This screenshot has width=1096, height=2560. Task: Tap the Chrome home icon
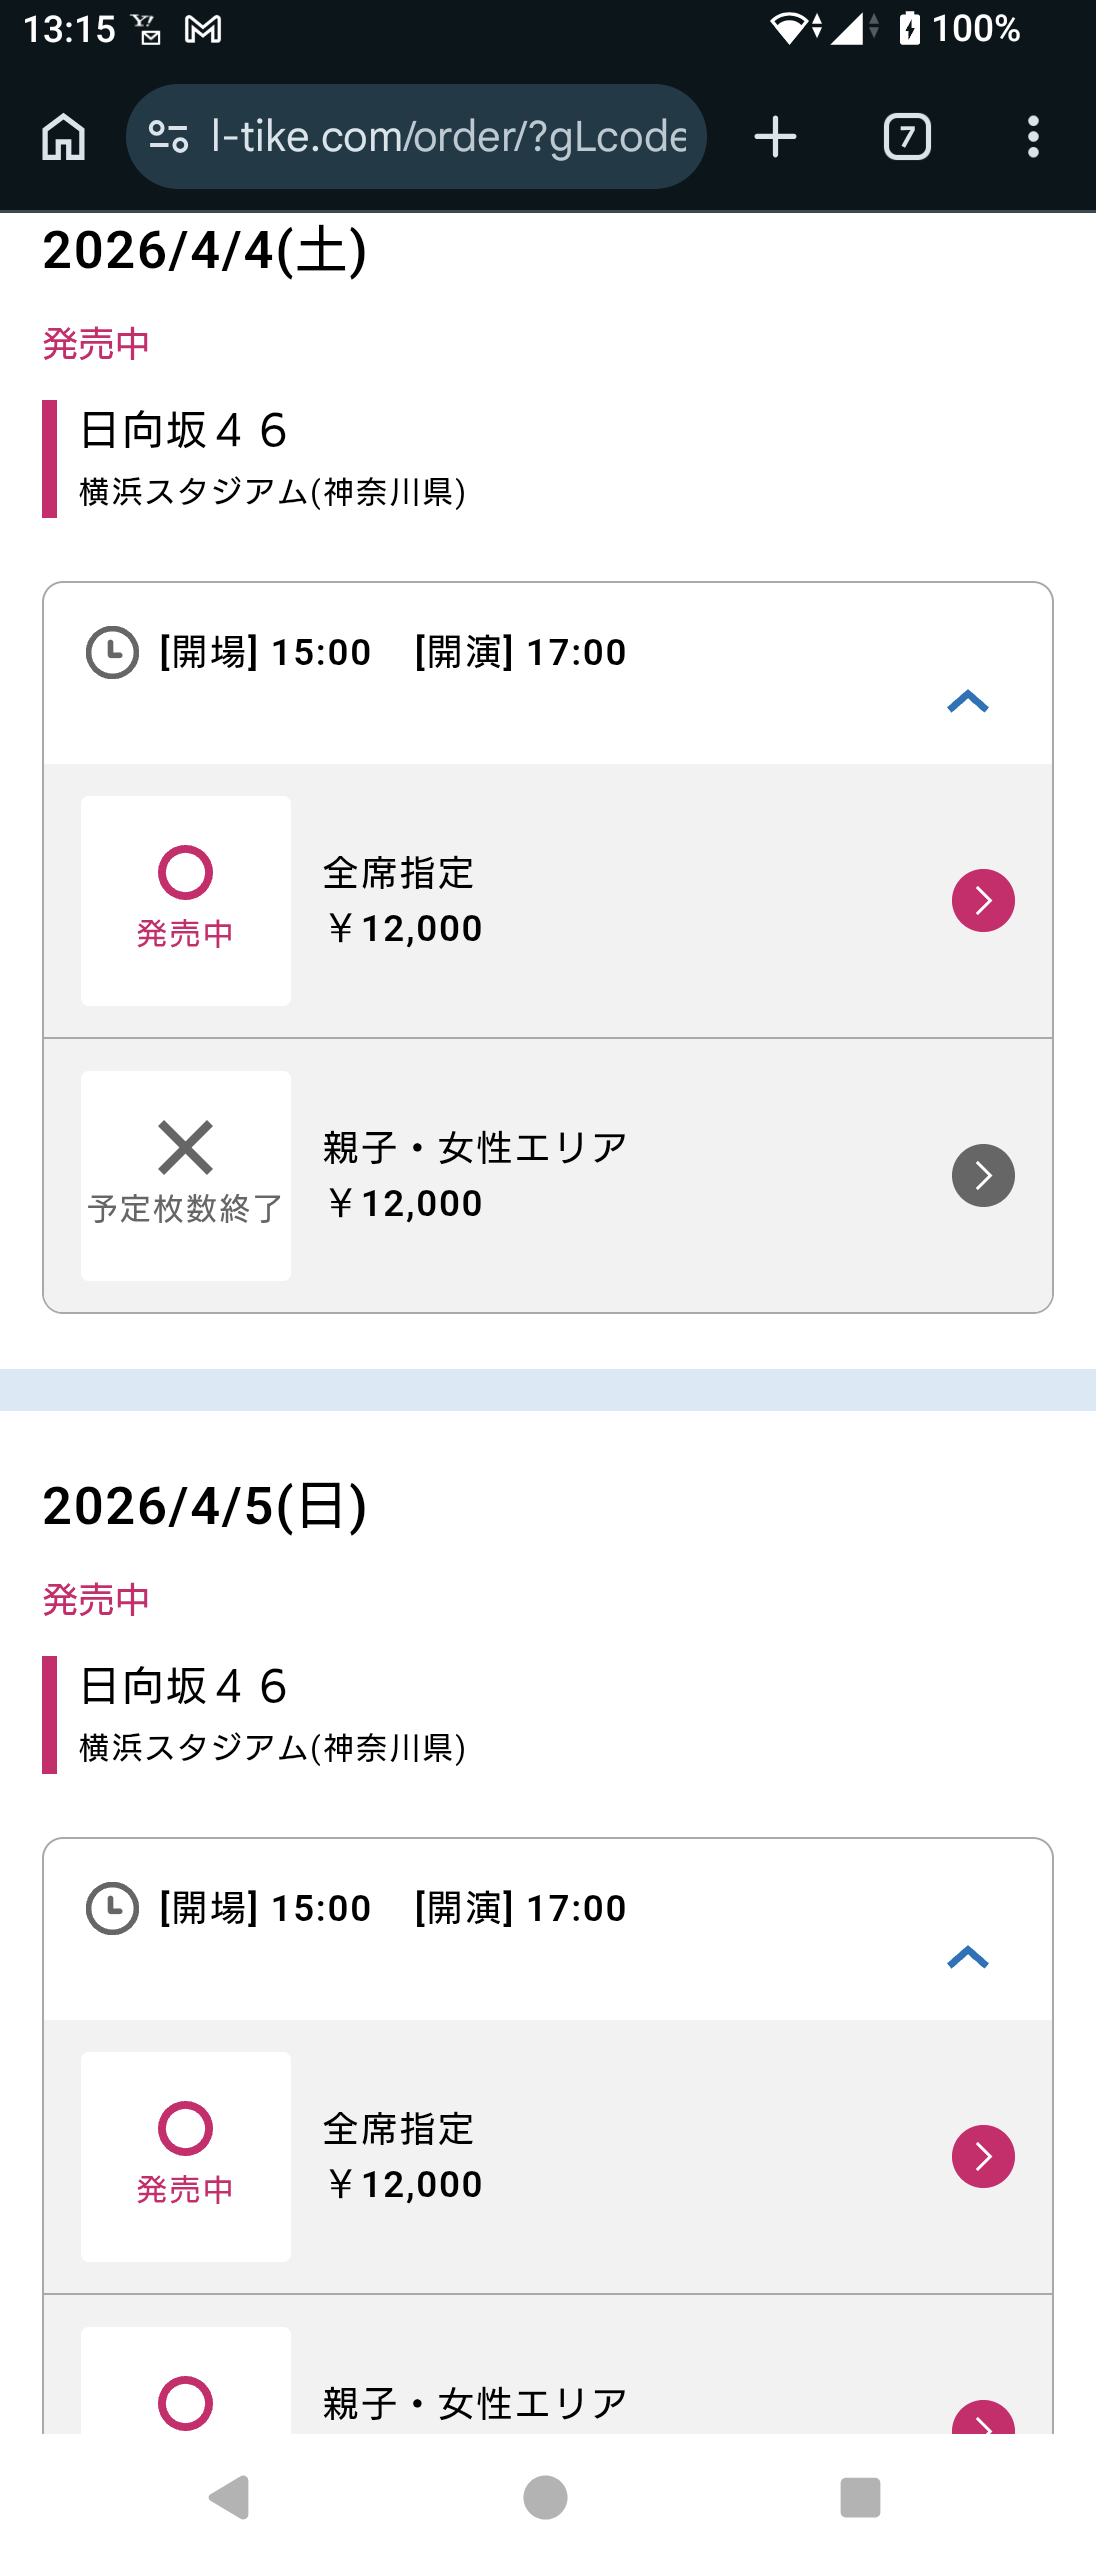[64, 137]
